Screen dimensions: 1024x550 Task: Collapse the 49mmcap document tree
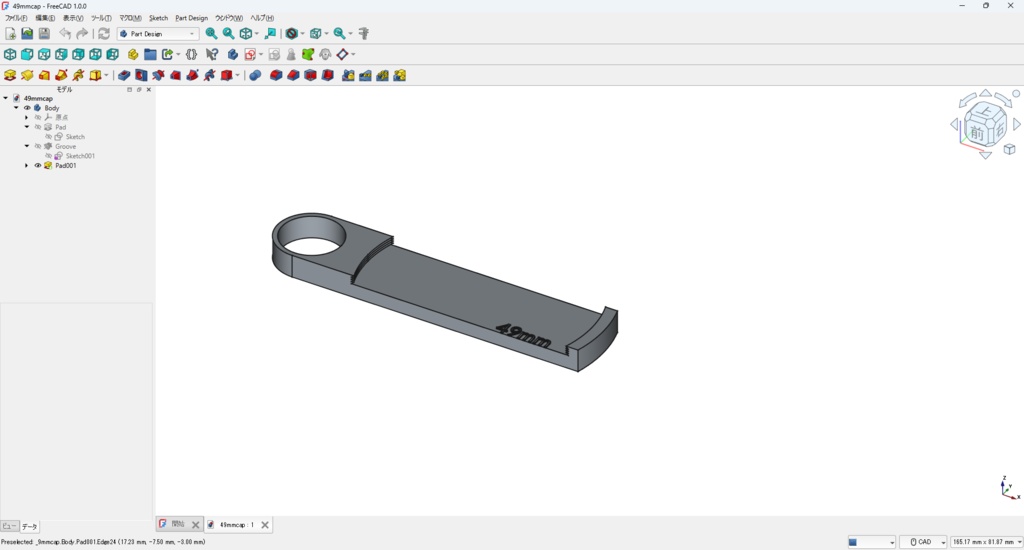point(5,98)
